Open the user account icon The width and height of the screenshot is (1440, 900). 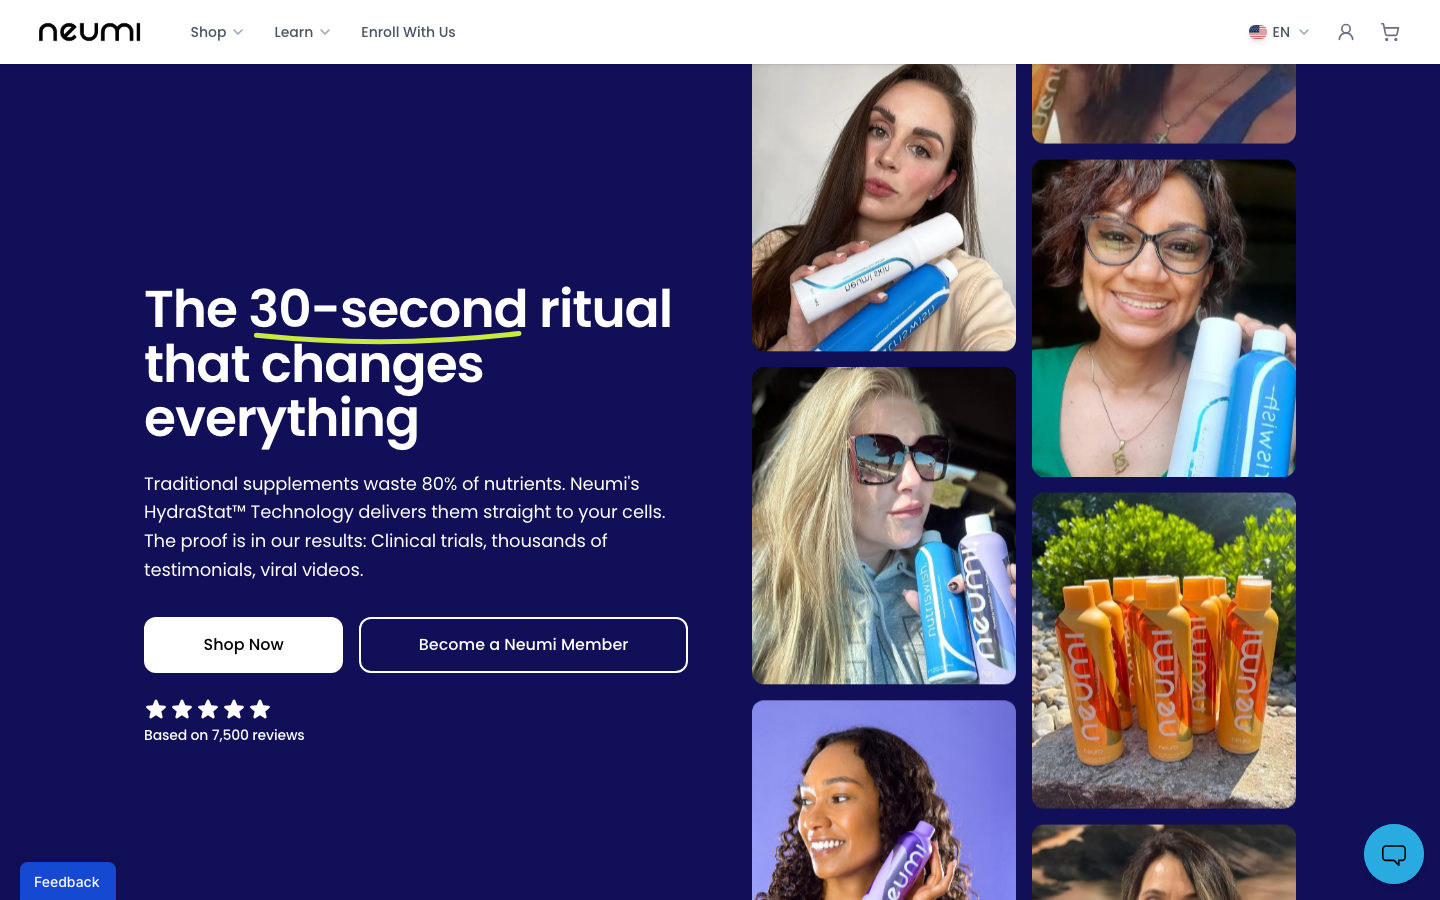pyautogui.click(x=1346, y=32)
